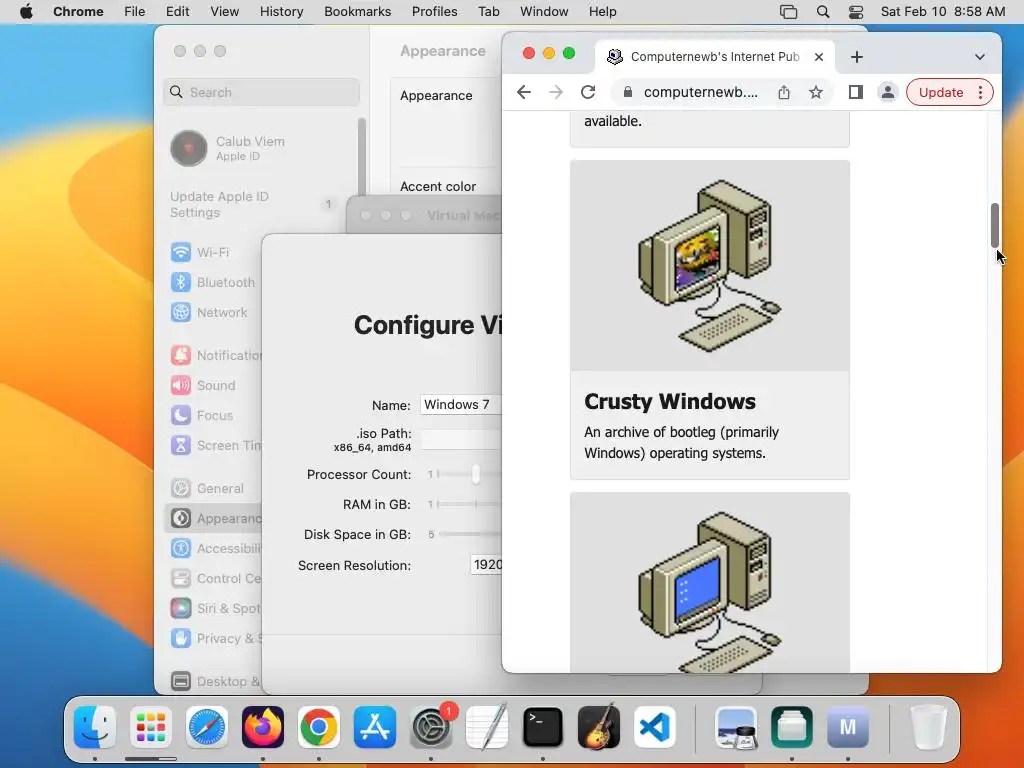The image size is (1024, 768).
Task: Reload the computernewb page
Action: point(588,92)
